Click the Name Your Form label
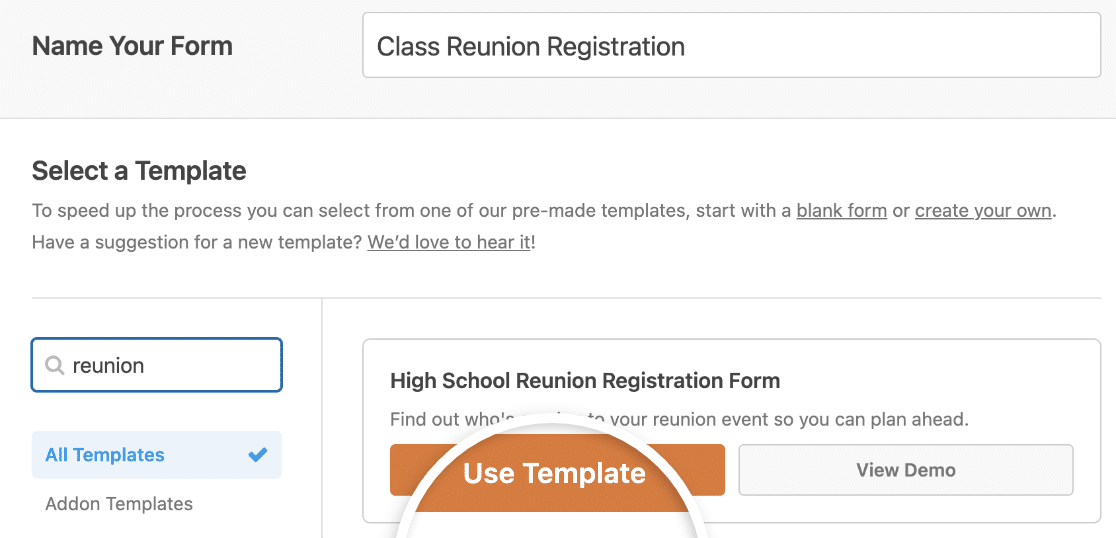The image size is (1116, 538). (x=132, y=46)
